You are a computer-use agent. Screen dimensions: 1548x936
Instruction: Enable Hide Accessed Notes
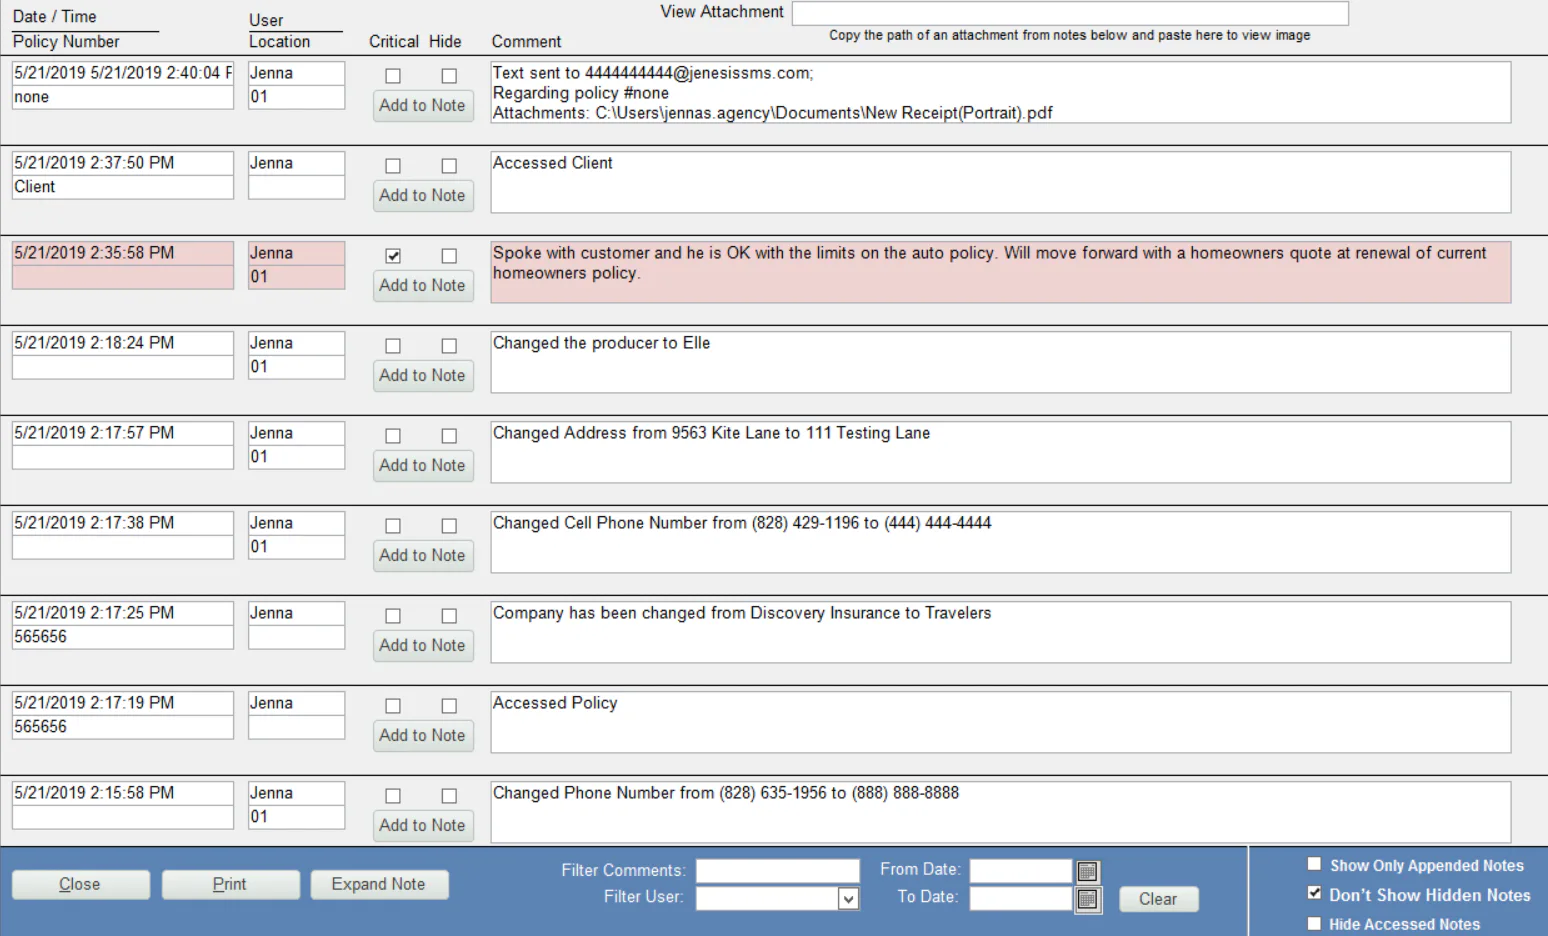point(1314,923)
